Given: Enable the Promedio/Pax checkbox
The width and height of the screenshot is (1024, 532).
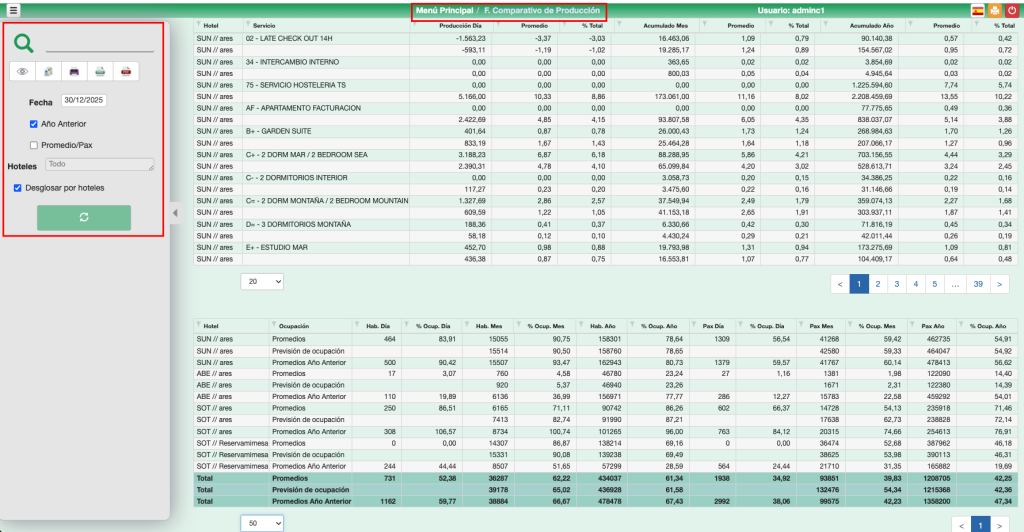Looking at the screenshot, I should (34, 144).
